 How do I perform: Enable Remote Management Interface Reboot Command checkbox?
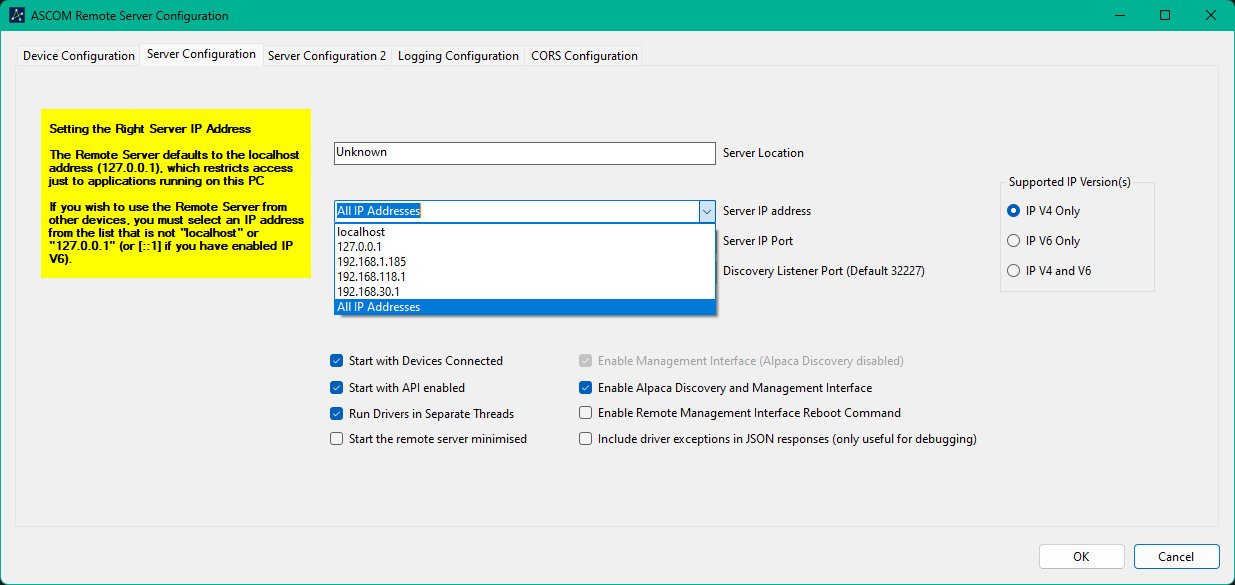[586, 413]
